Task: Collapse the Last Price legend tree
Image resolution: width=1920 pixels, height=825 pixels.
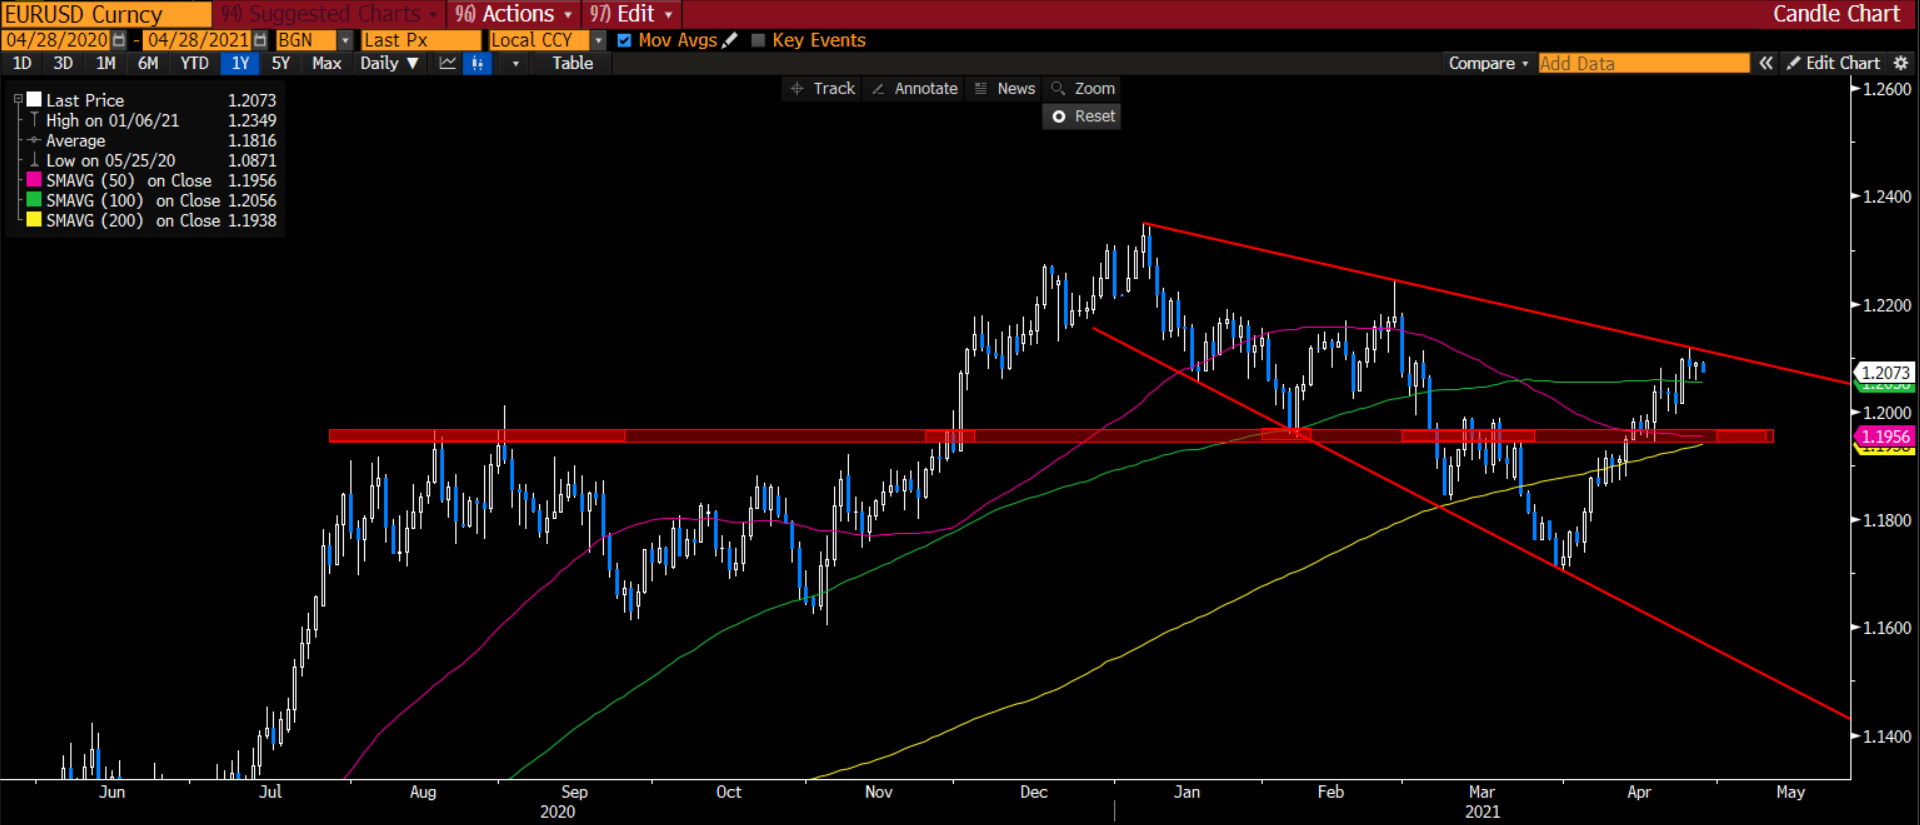Action: pyautogui.click(x=17, y=100)
